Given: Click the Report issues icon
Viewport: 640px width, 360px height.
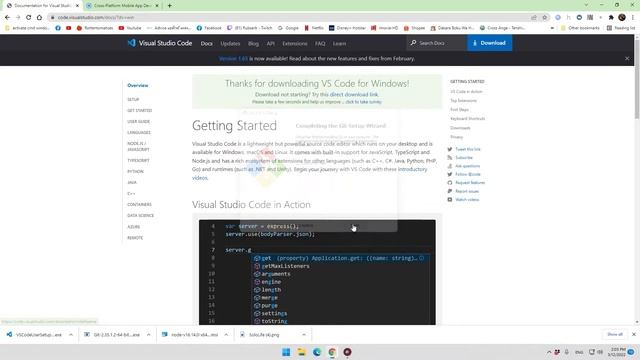Looking at the screenshot, I should point(450,191).
